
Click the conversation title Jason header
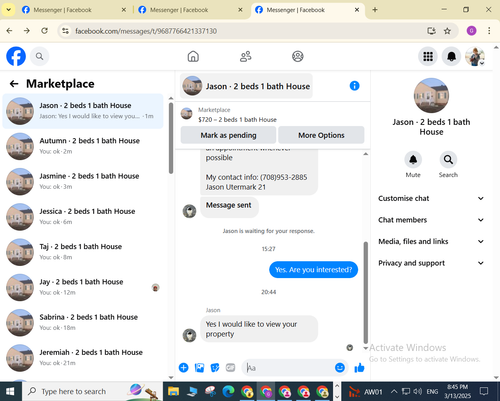[x=246, y=86]
